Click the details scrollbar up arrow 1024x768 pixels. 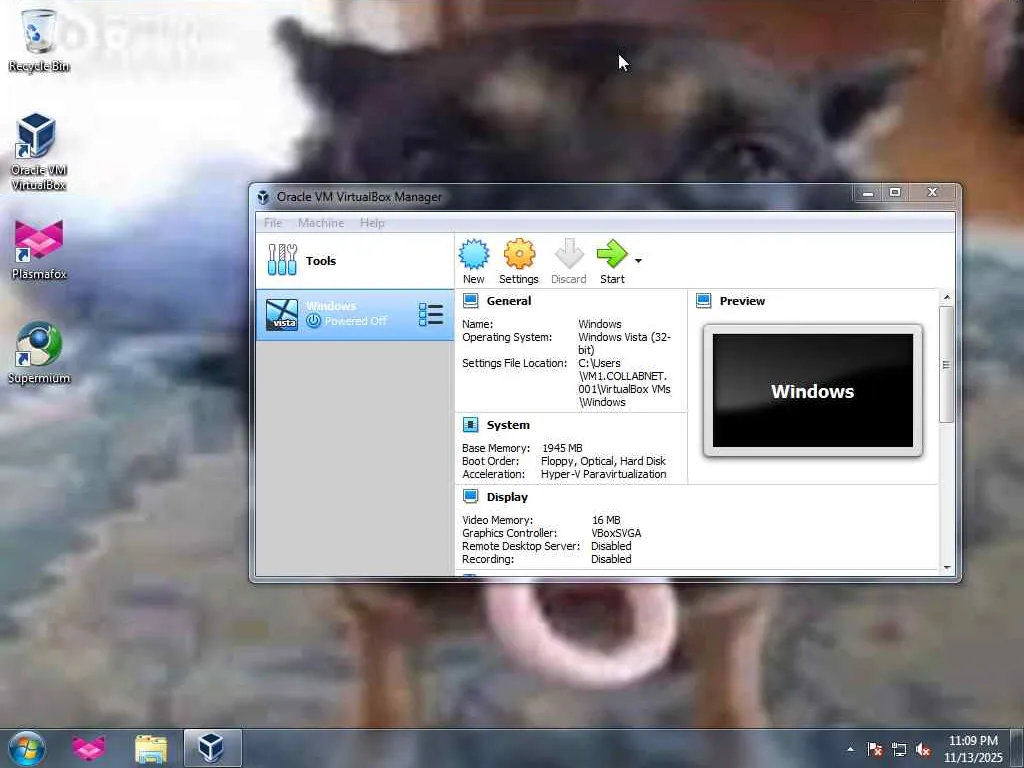[x=947, y=298]
